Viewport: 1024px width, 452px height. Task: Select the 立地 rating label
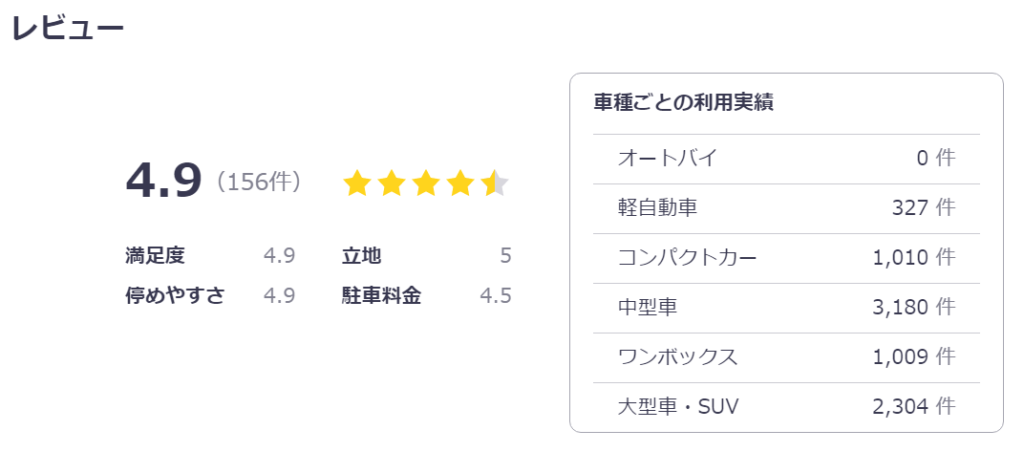coord(361,256)
